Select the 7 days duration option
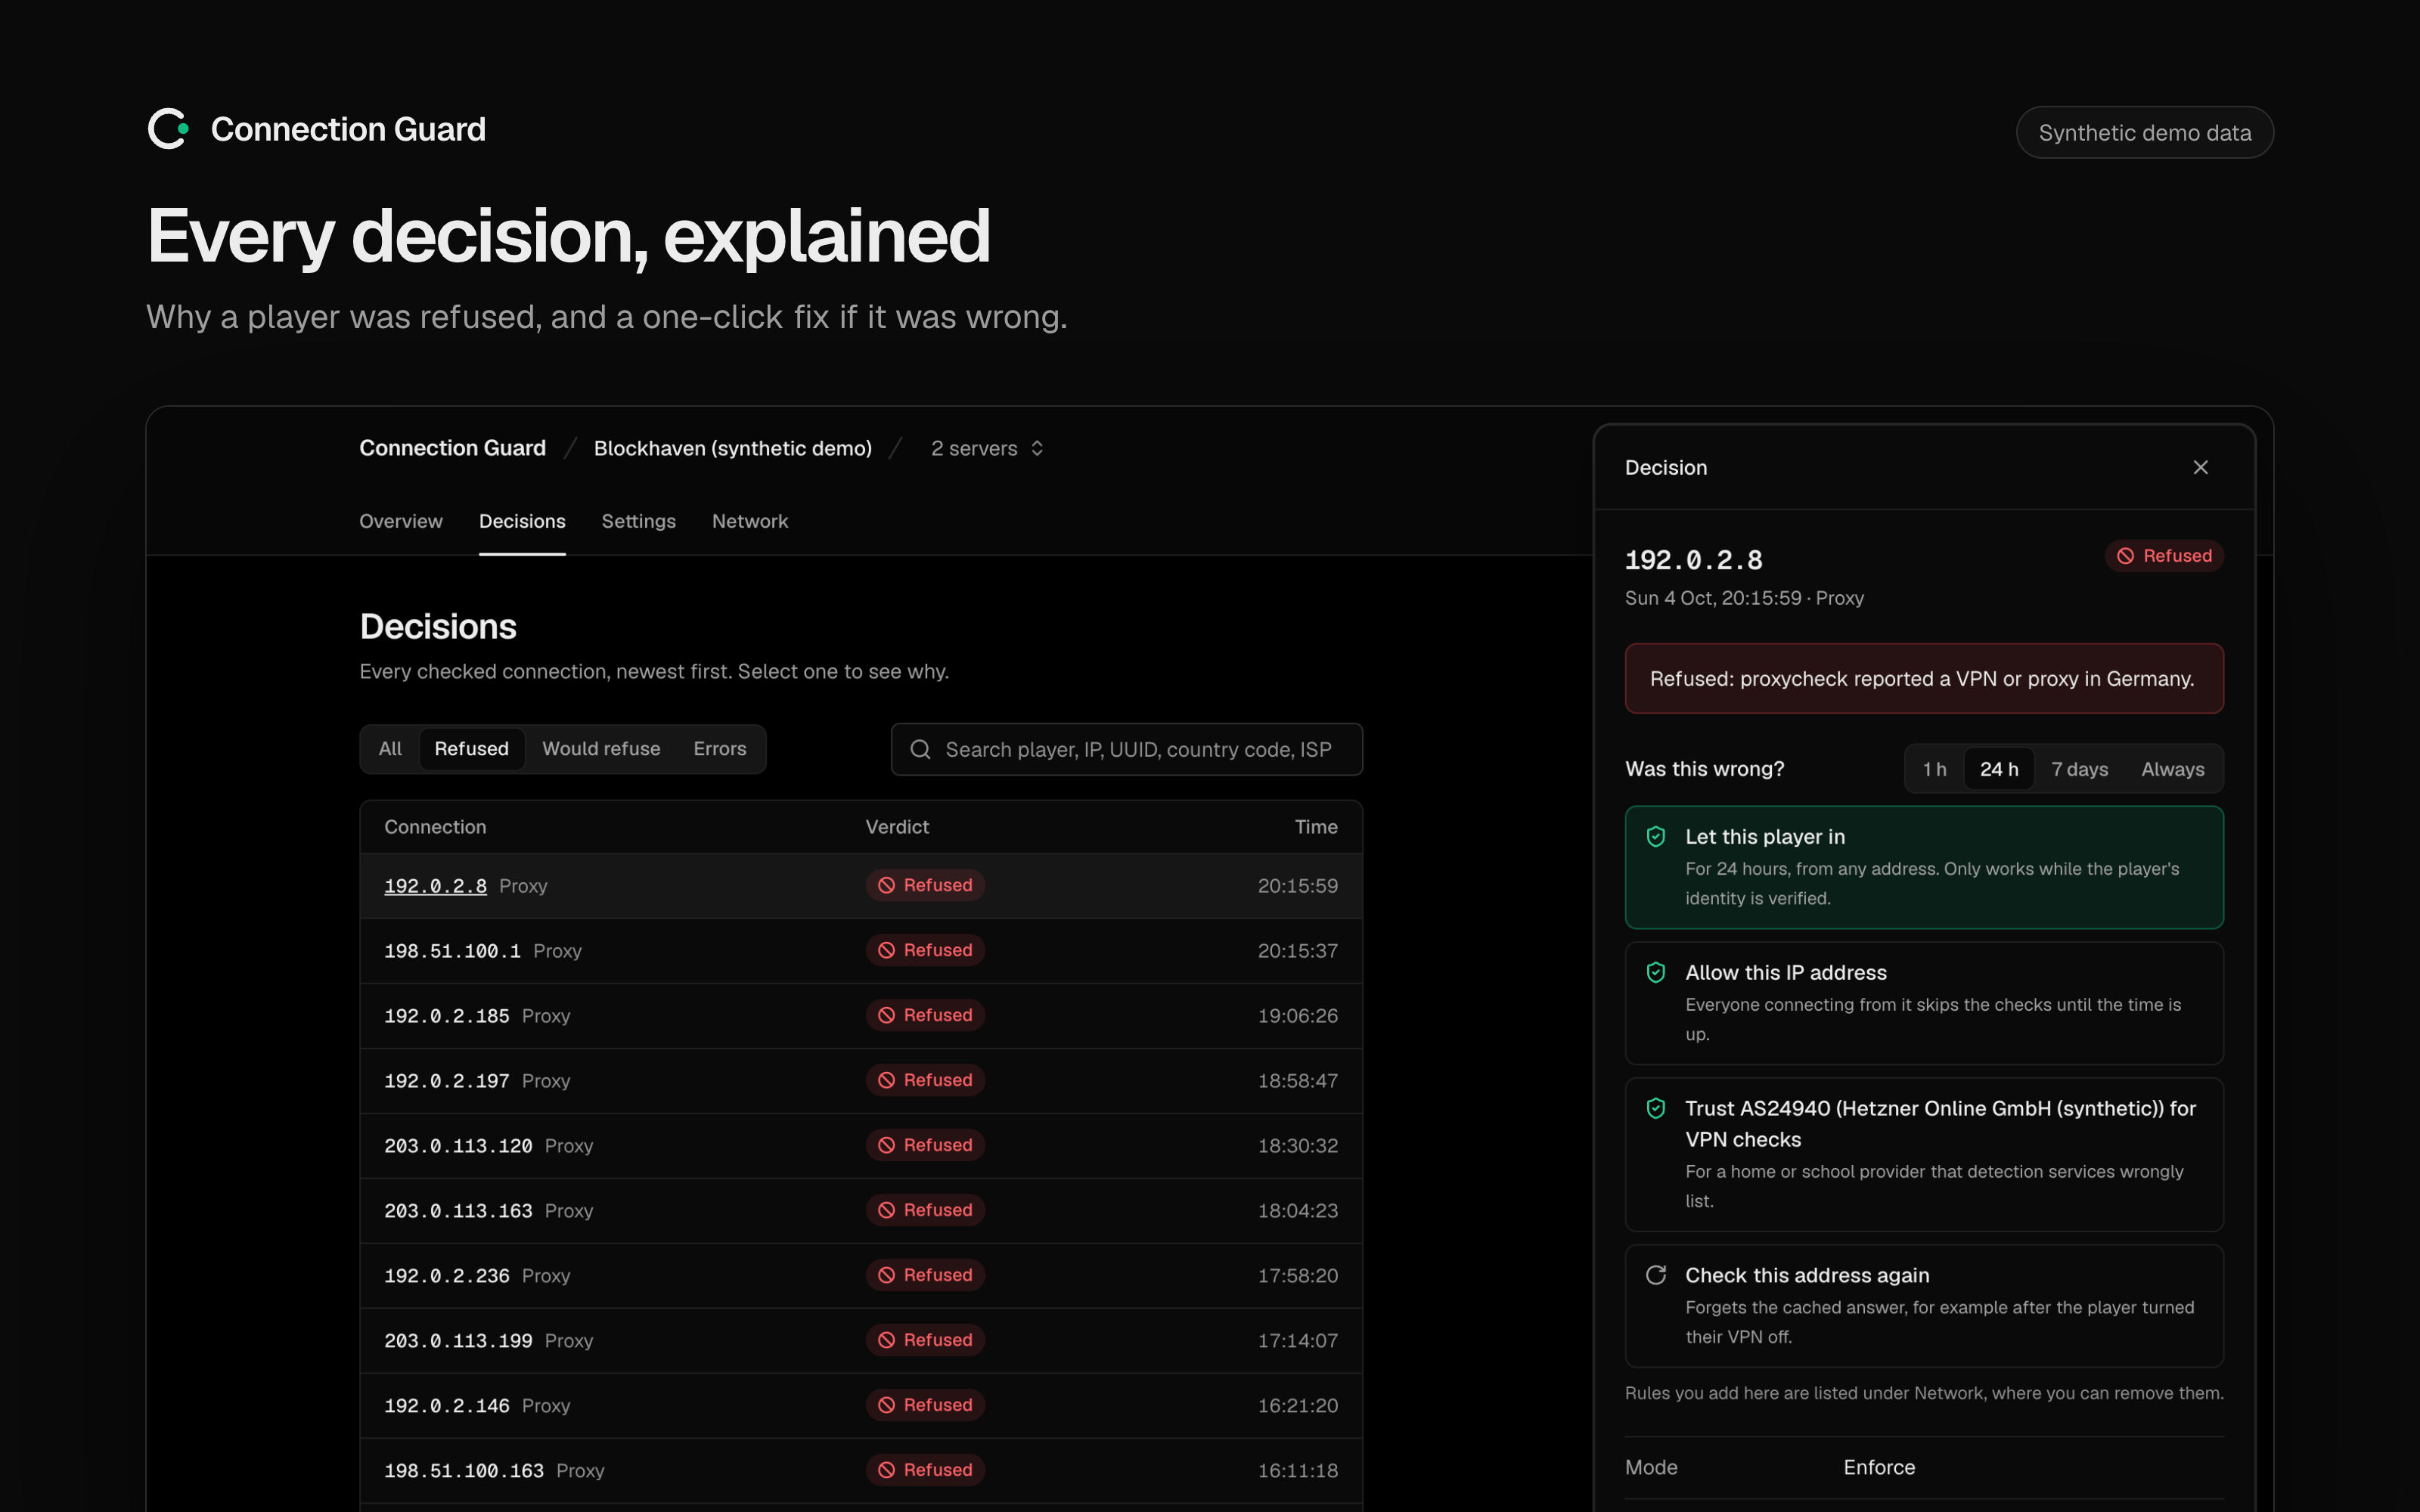Screen dimensions: 2420x1512 pos(2079,769)
